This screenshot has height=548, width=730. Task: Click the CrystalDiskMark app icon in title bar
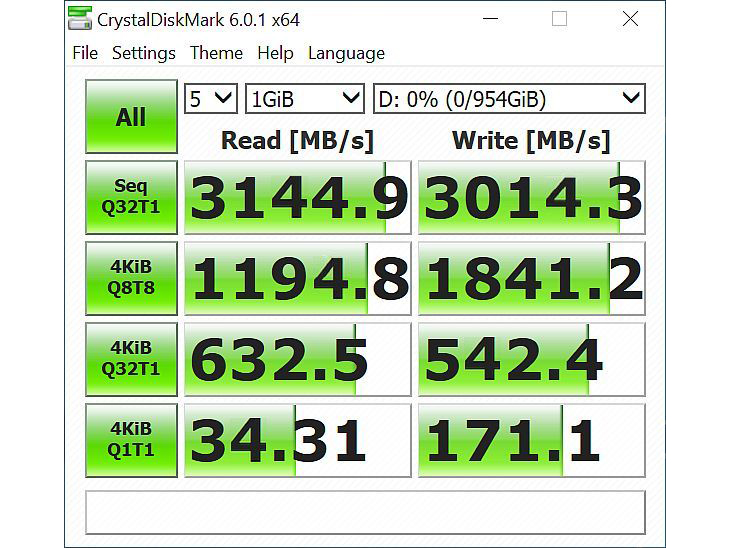[x=80, y=19]
